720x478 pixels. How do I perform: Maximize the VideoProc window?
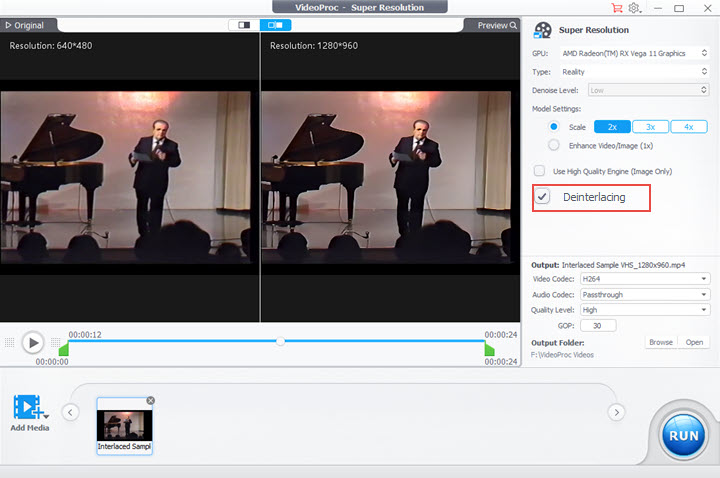(x=679, y=8)
